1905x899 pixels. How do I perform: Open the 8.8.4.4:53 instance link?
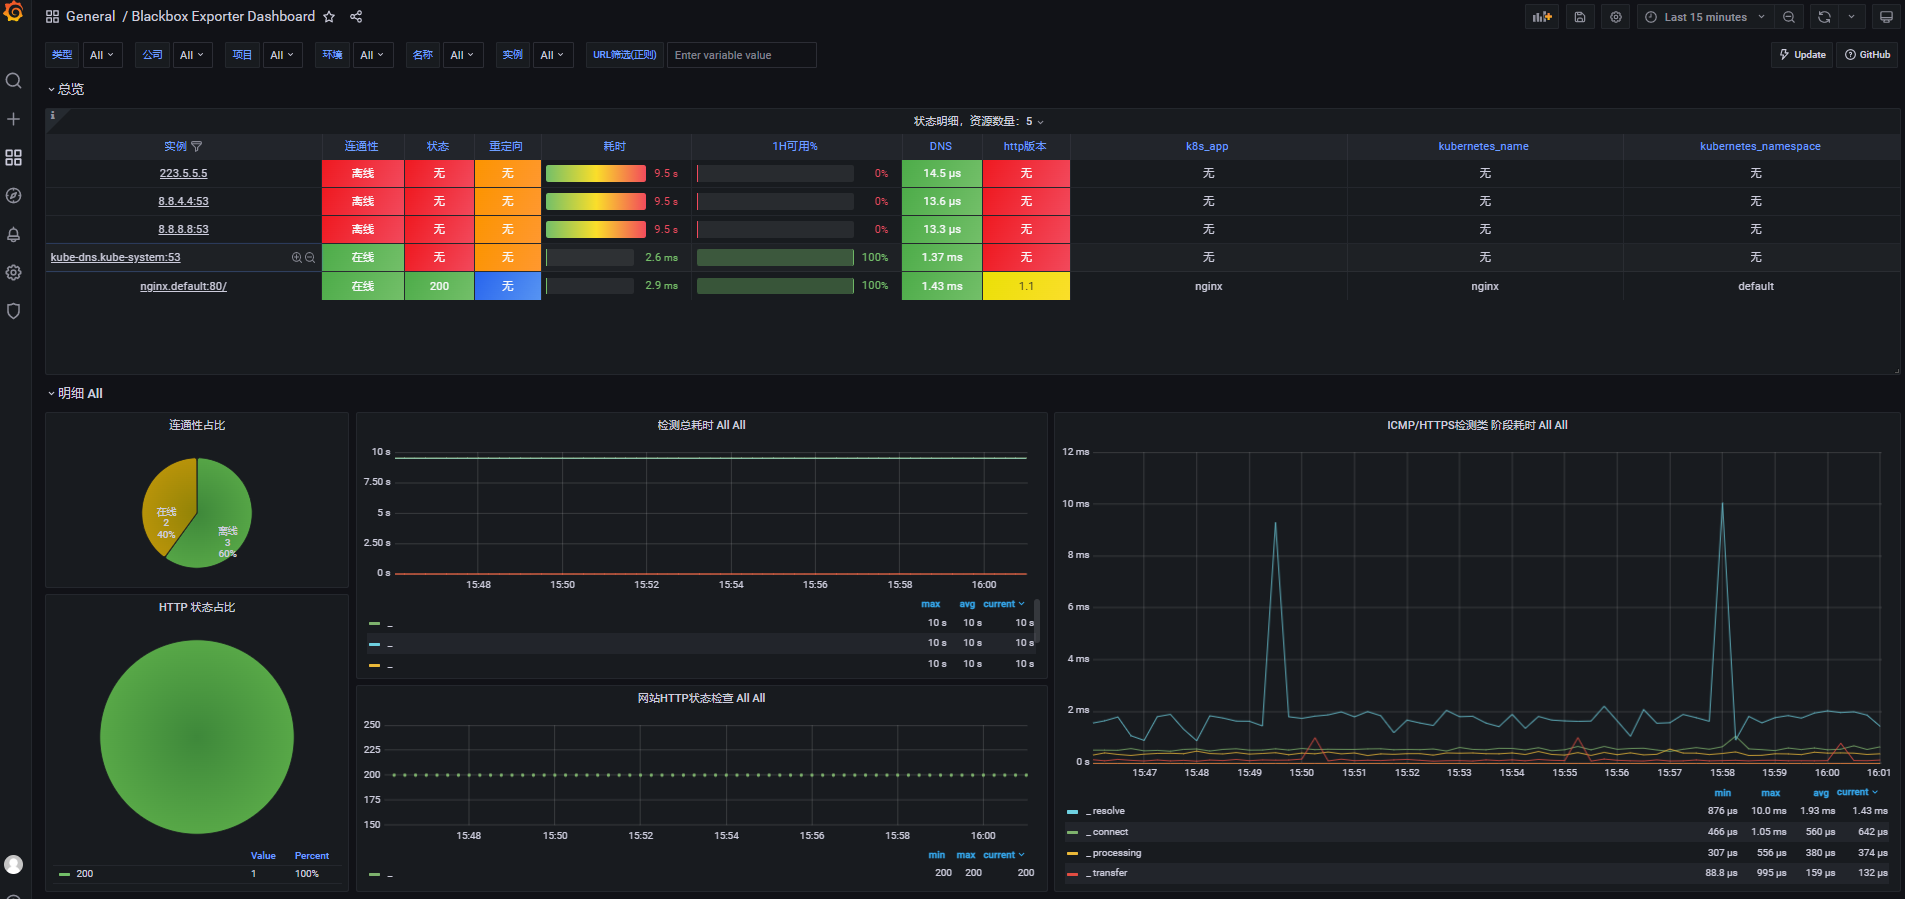183,201
